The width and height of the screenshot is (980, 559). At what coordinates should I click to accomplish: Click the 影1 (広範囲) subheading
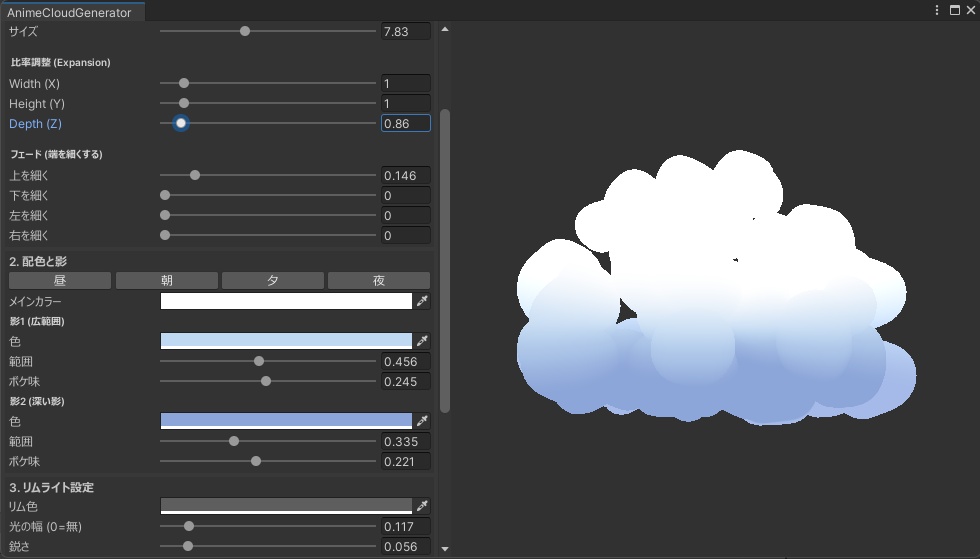pos(37,321)
